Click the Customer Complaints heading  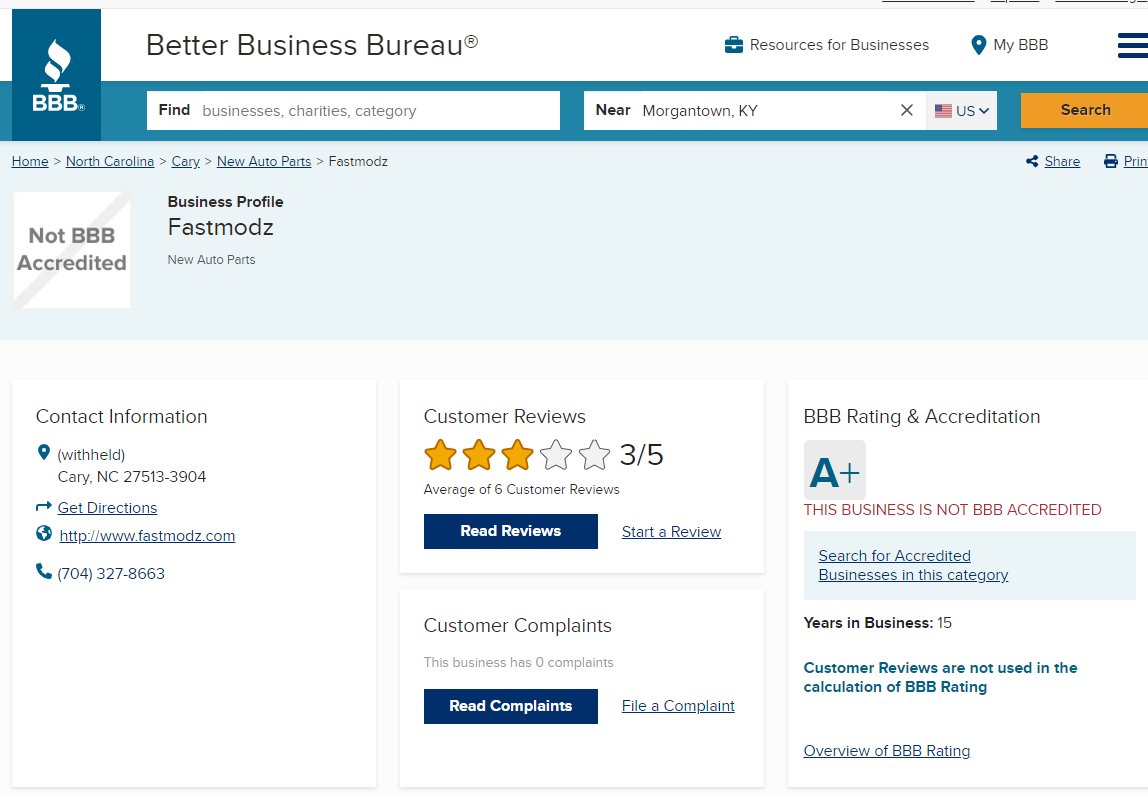[518, 626]
